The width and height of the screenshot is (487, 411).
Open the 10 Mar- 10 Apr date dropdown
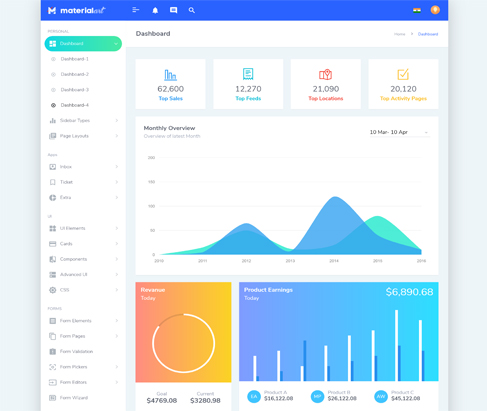399,132
